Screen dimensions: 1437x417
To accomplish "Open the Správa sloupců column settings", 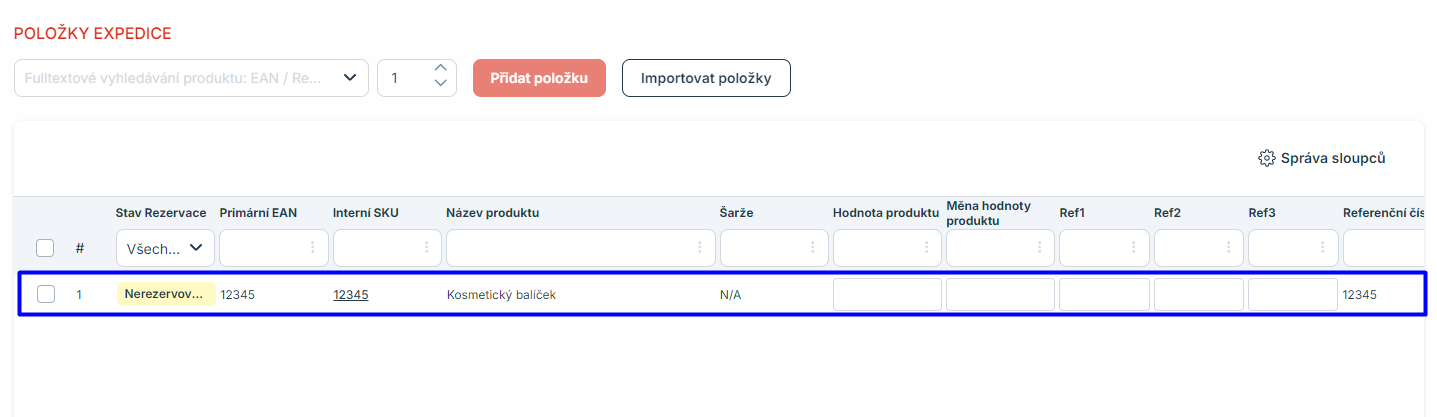I will [1321, 158].
